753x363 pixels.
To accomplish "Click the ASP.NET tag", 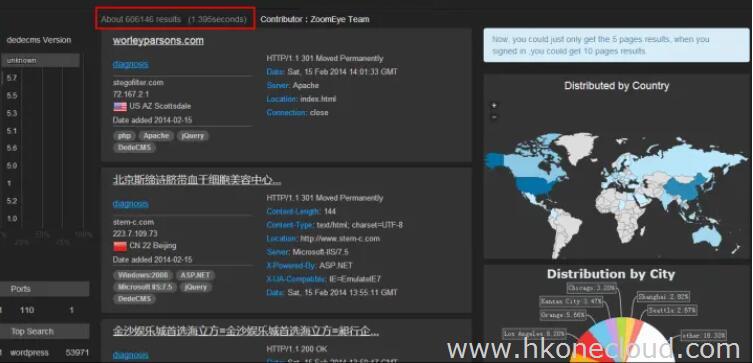I will [x=194, y=276].
